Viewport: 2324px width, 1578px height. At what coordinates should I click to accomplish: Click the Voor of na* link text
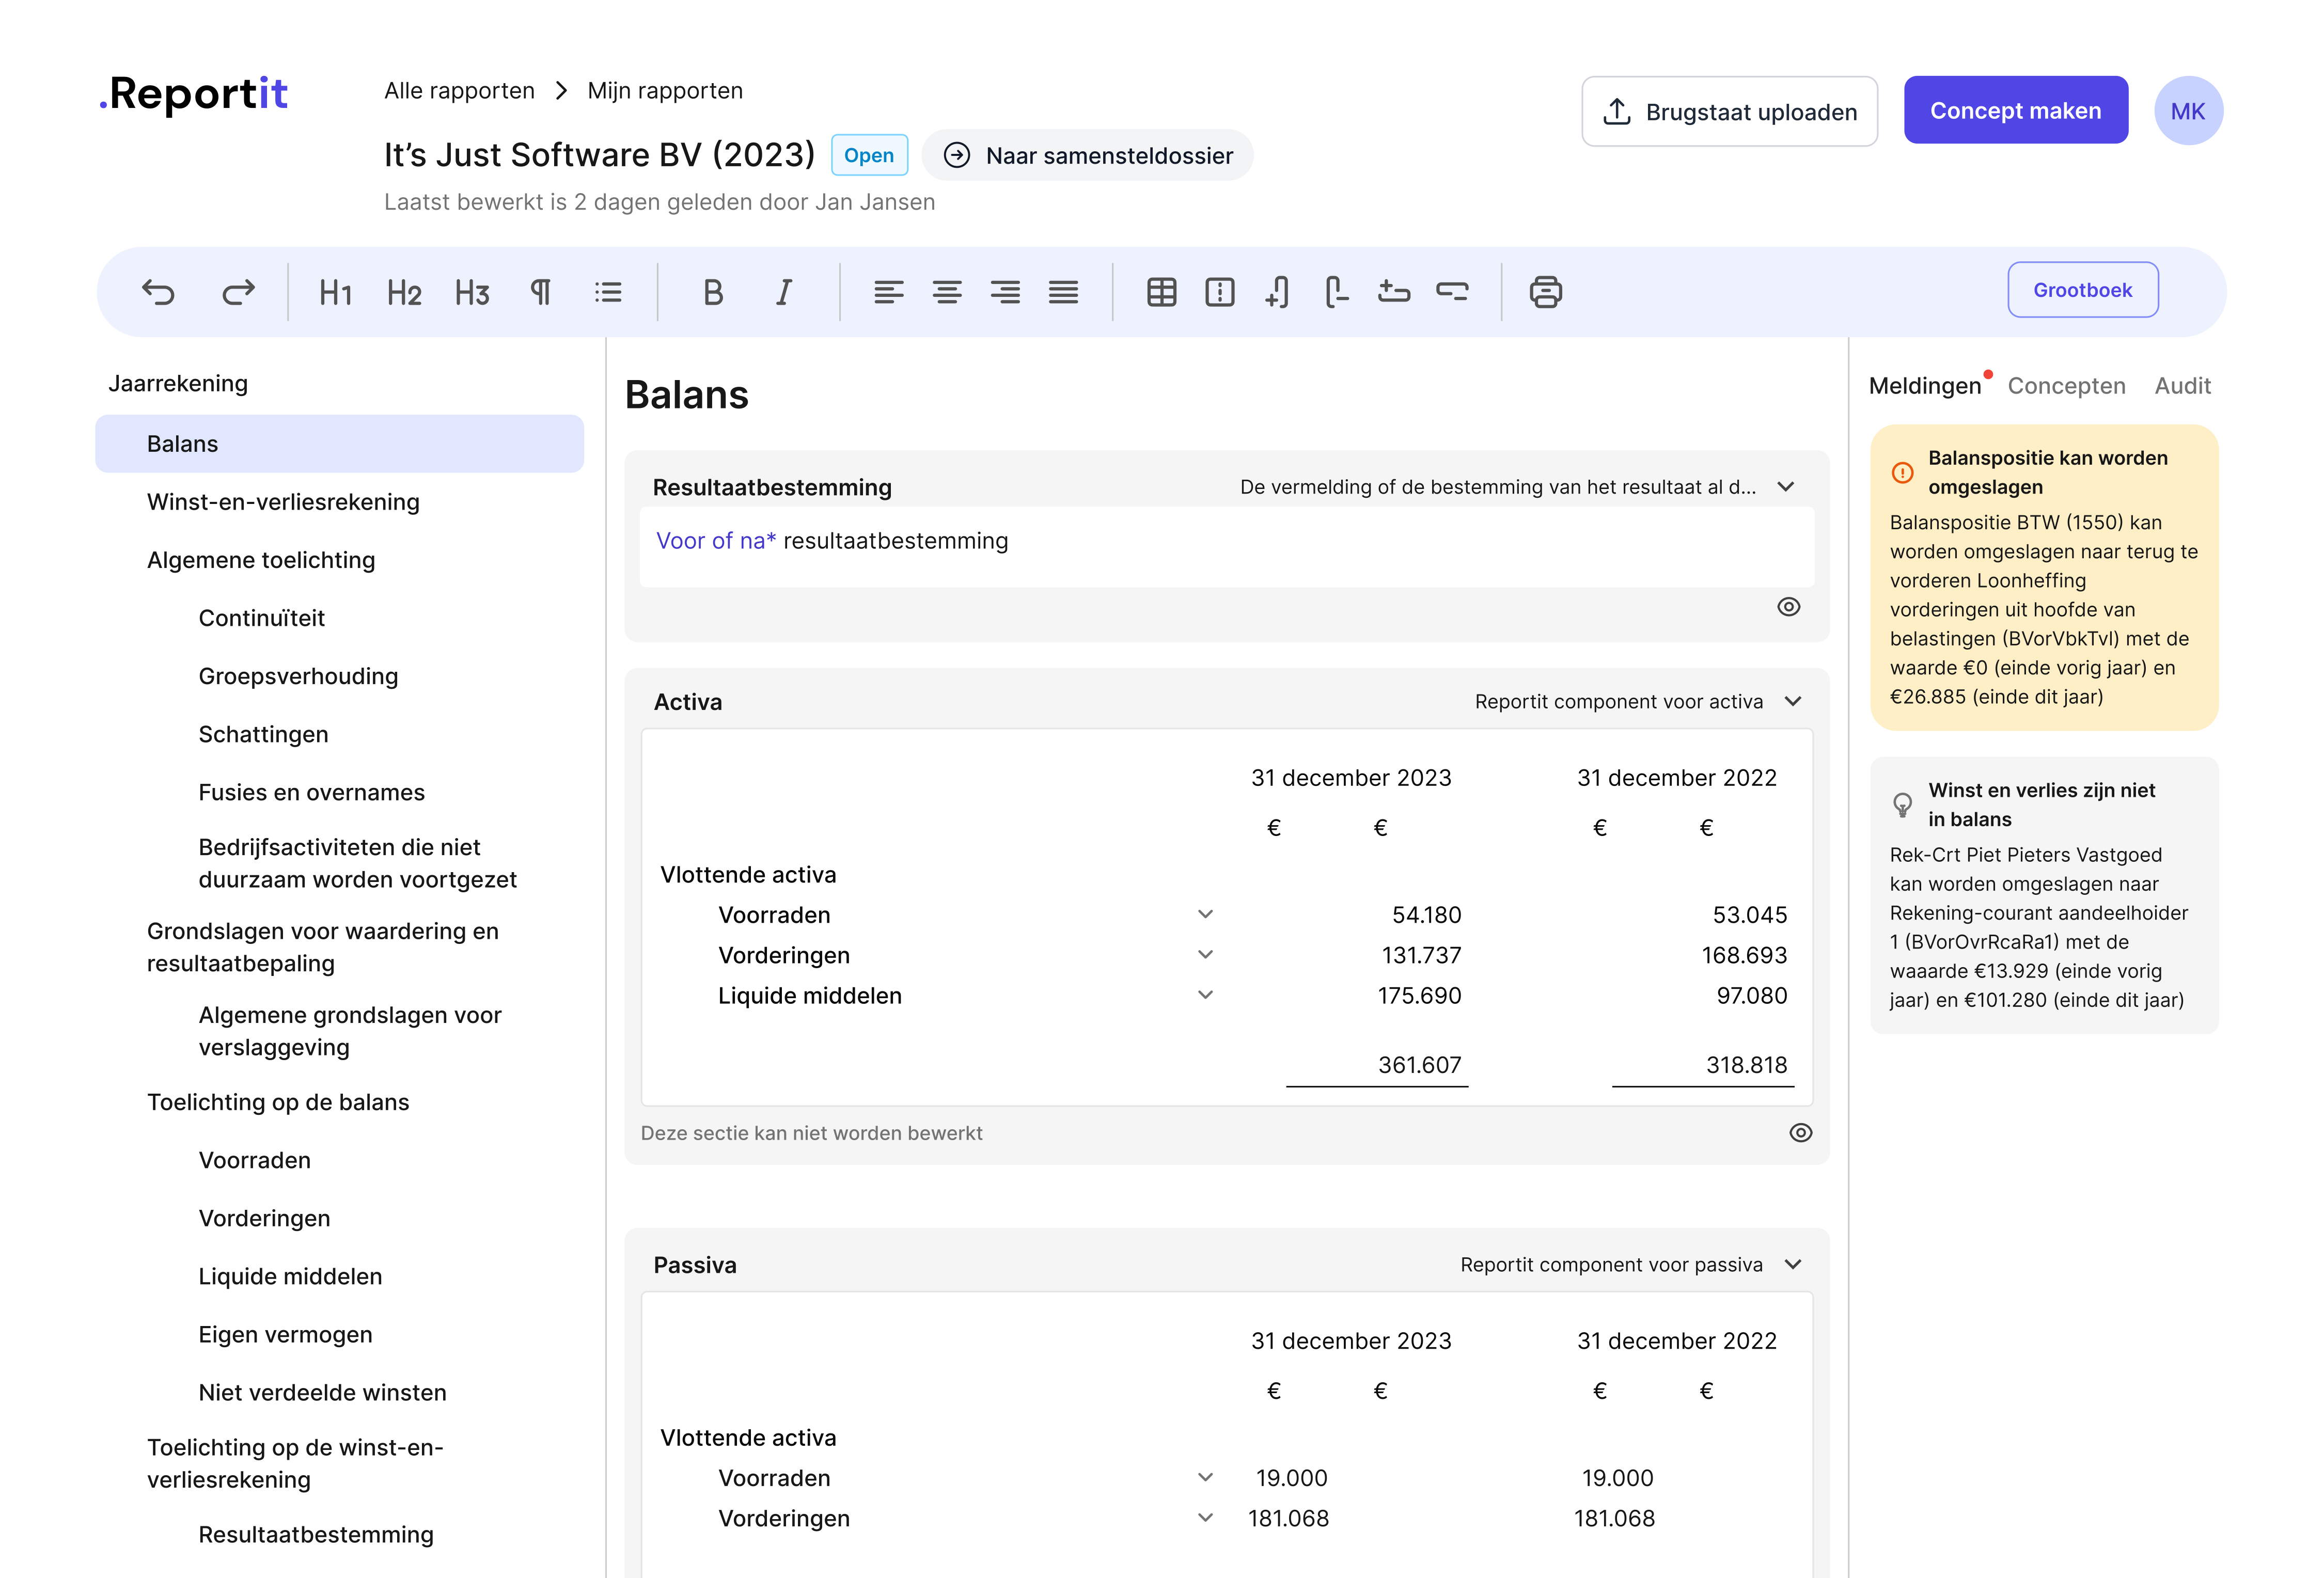click(716, 541)
